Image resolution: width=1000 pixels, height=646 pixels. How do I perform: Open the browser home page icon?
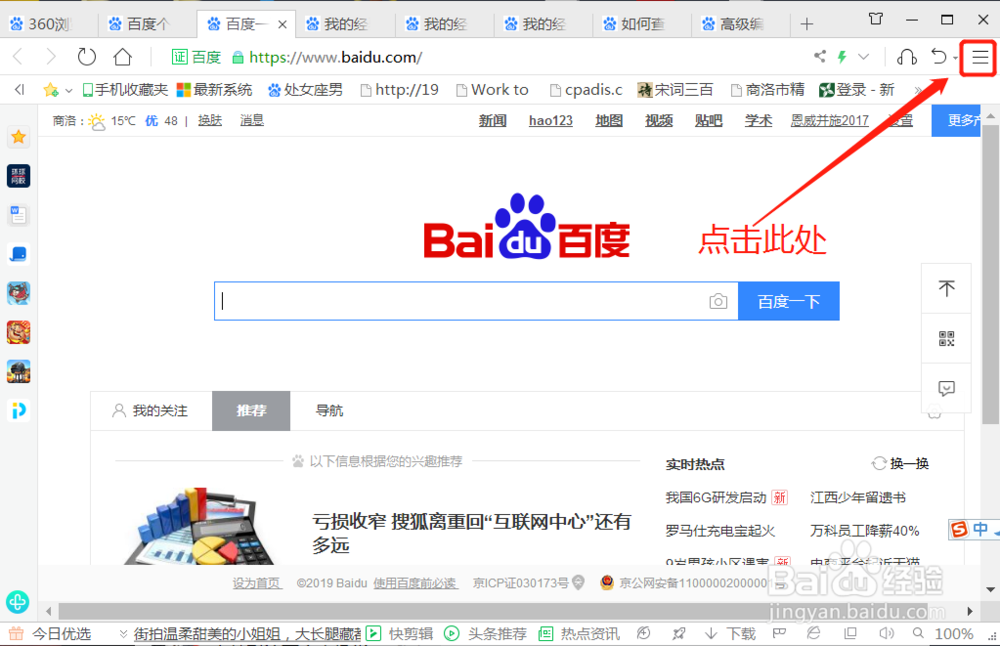coord(122,57)
